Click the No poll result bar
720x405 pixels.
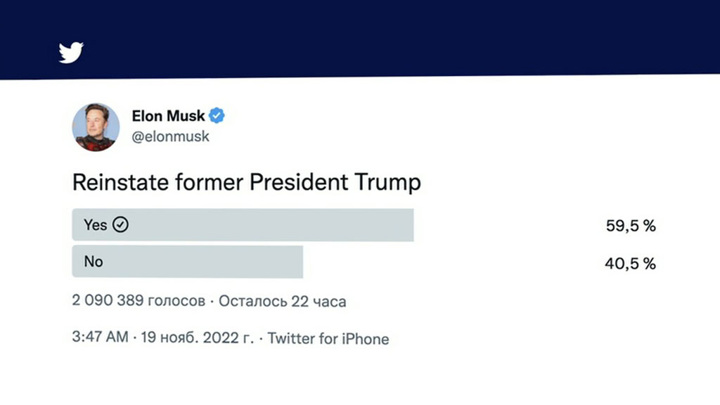tap(187, 261)
